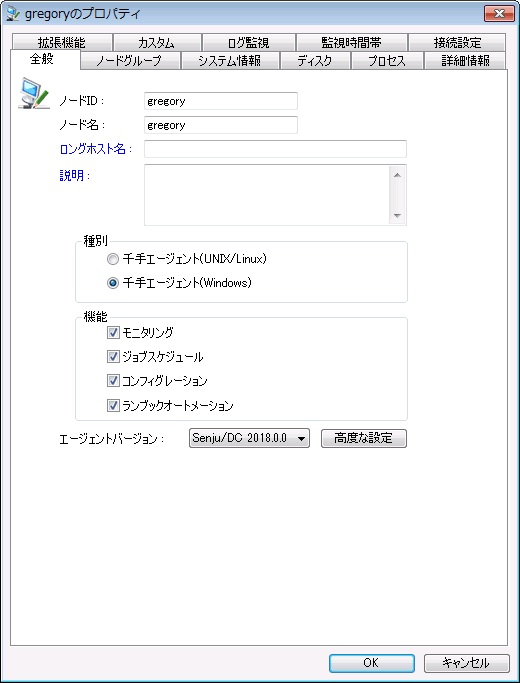Confirm with the OK button

(371, 663)
